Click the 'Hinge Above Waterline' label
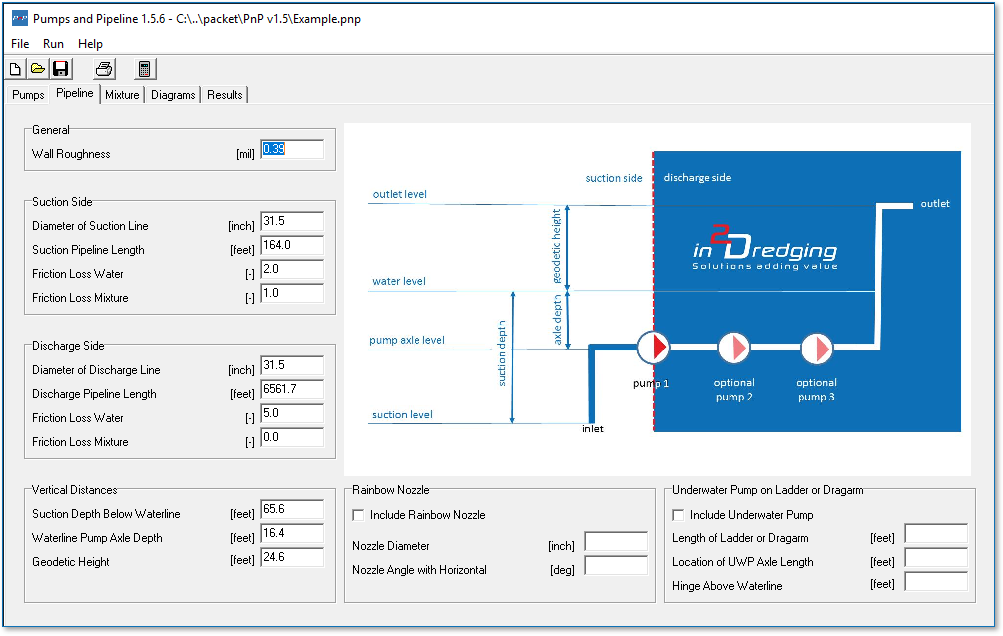1003x636 pixels. coord(727,586)
